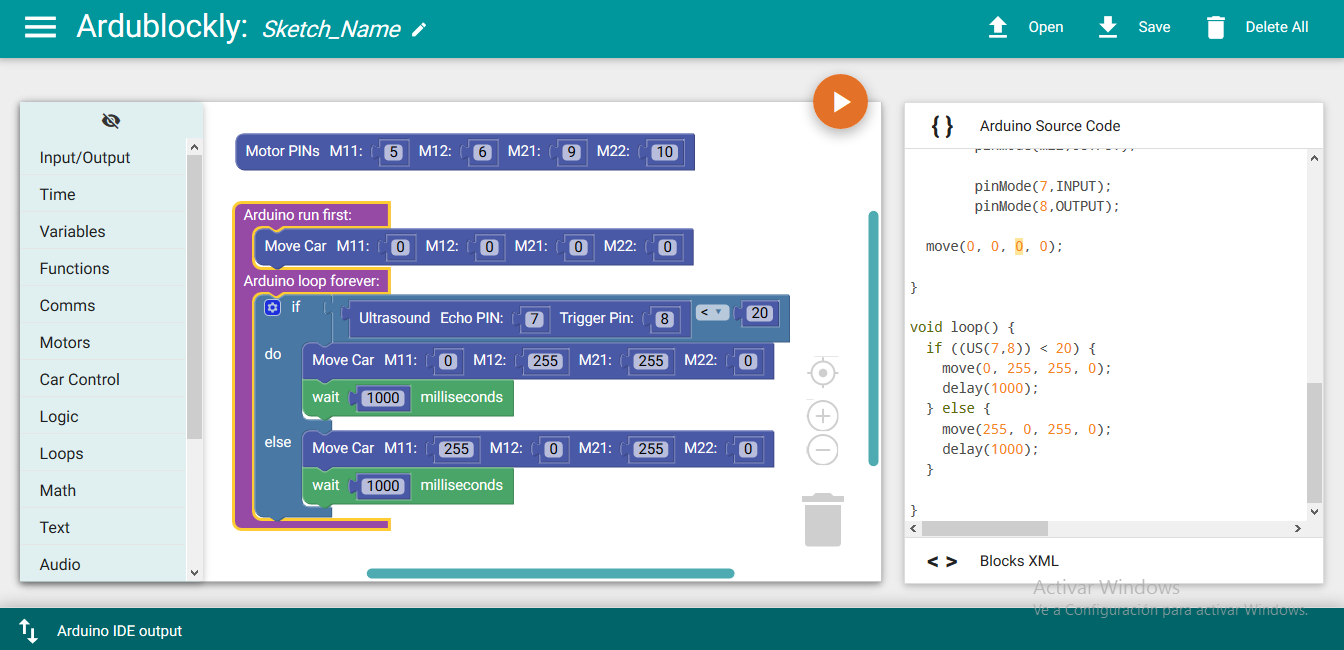This screenshot has width=1344, height=650.
Task: Center the workspace with crosshair icon
Action: 823,373
